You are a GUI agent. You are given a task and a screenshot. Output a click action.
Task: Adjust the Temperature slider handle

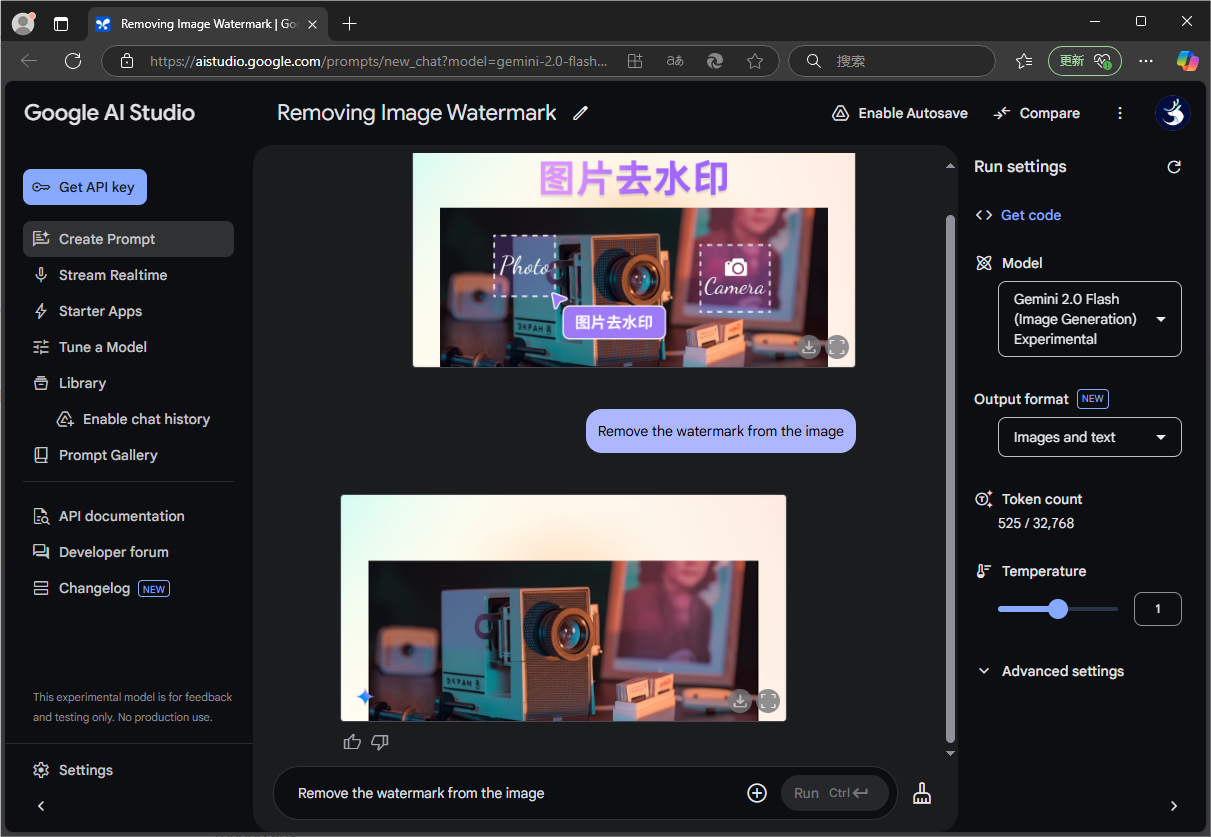pos(1058,609)
